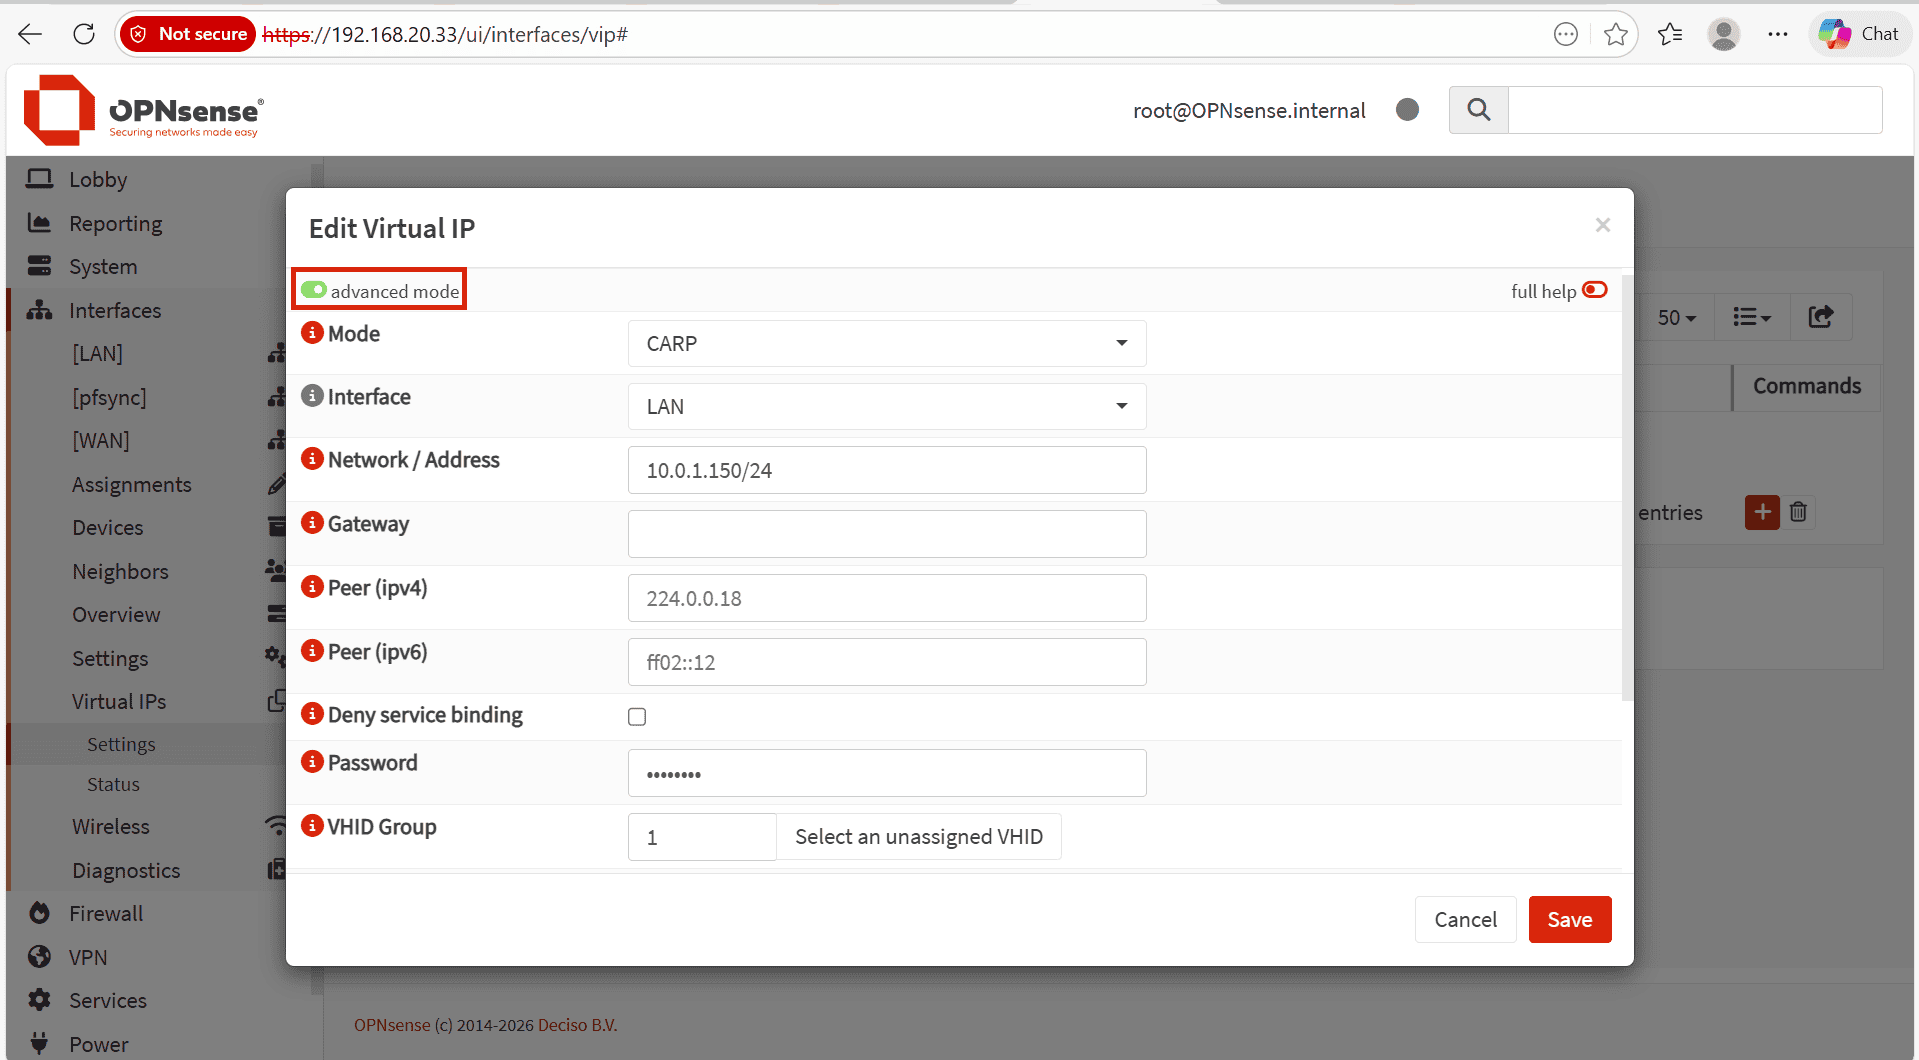This screenshot has width=1919, height=1060.
Task: Click the Peer (ipv4) input field
Action: coord(887,598)
